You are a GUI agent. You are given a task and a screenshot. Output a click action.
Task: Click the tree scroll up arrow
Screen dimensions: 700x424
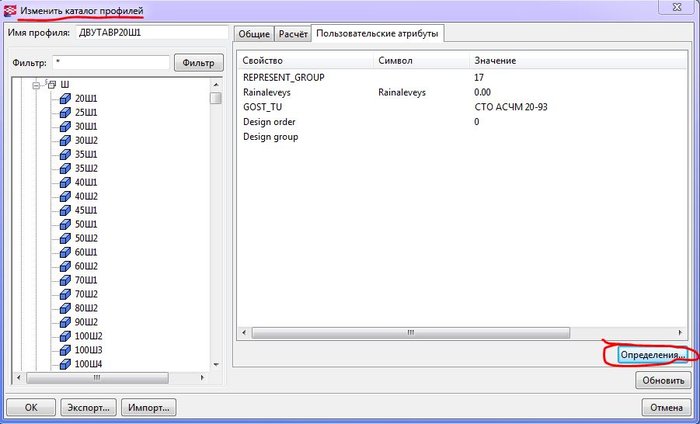click(216, 84)
